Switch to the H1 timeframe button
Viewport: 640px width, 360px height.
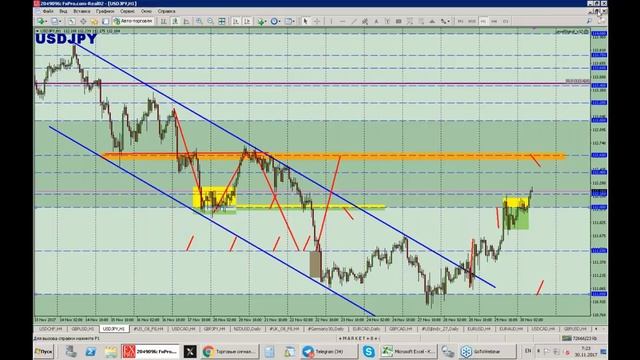point(483,21)
